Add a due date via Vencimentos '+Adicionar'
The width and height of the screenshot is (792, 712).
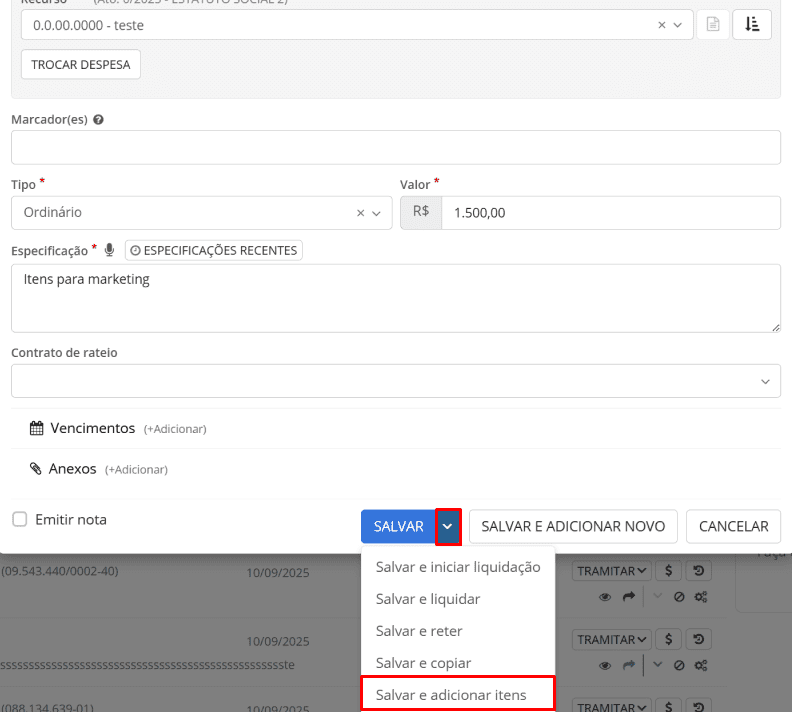[x=175, y=429]
